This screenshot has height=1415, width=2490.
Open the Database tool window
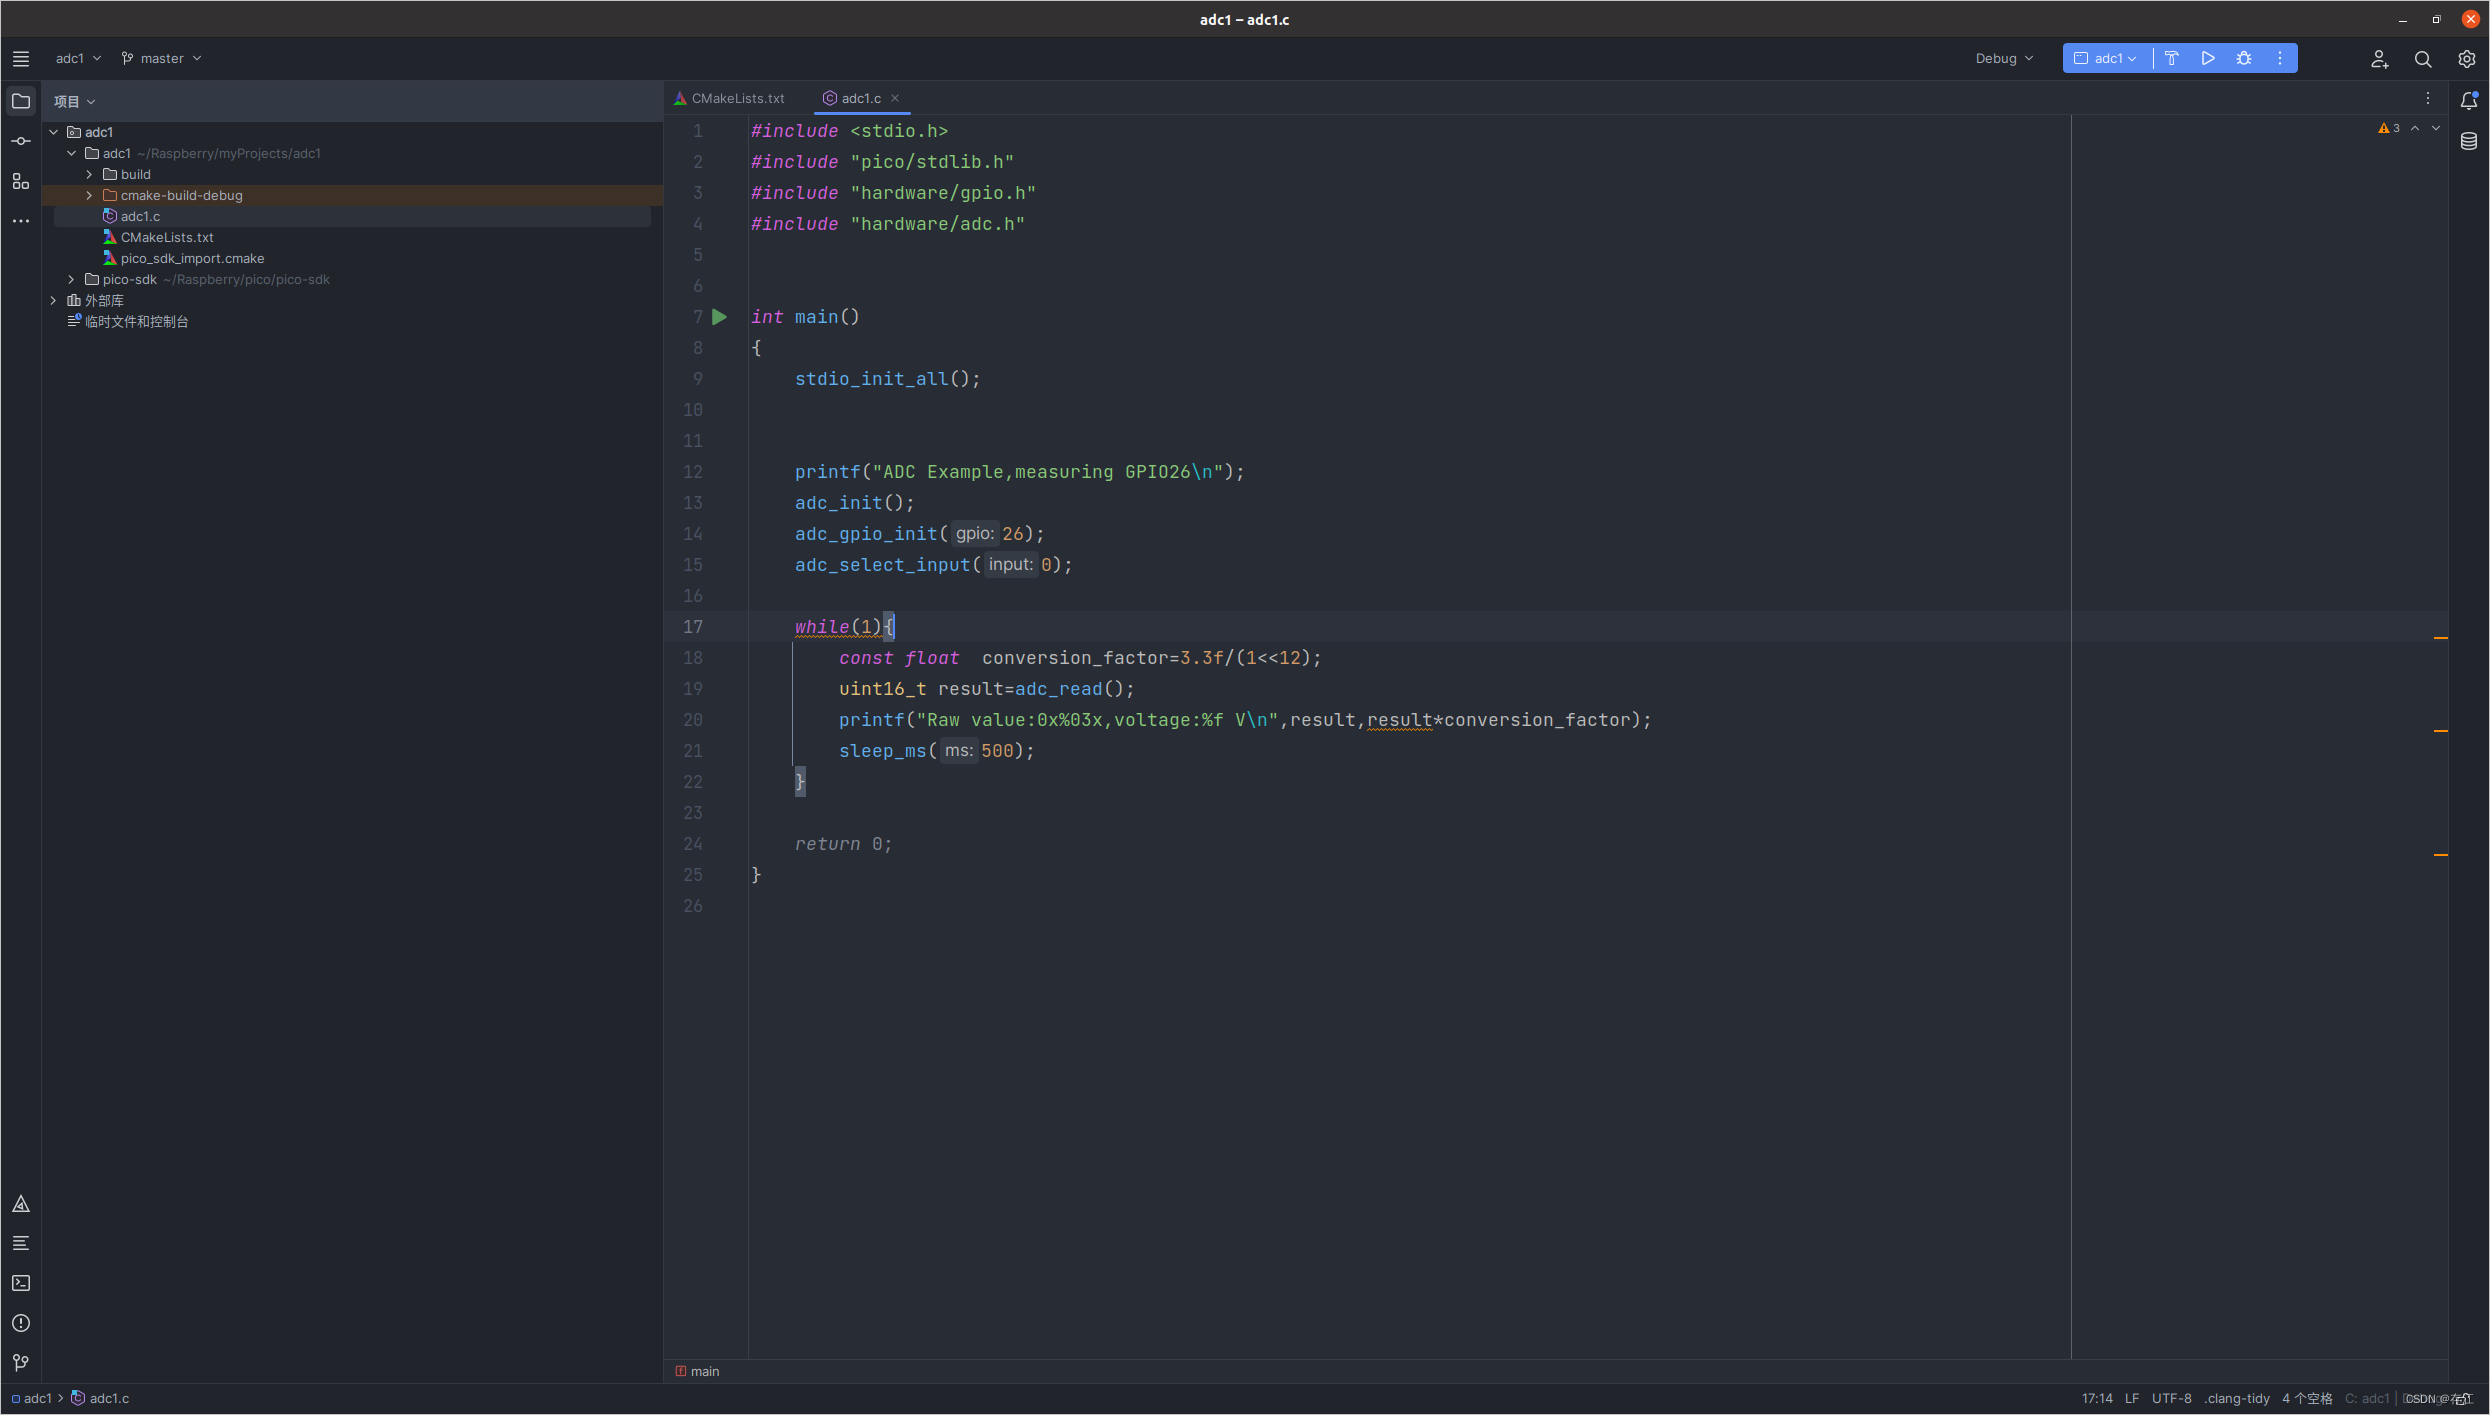(2468, 141)
